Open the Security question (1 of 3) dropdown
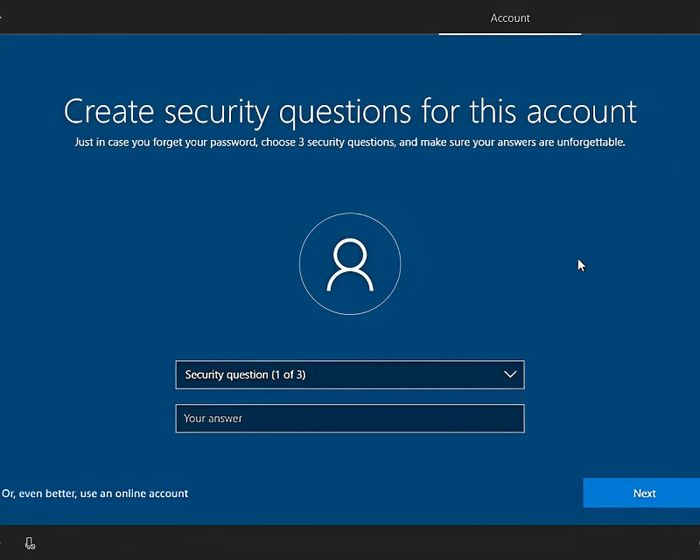The image size is (700, 560). click(350, 375)
